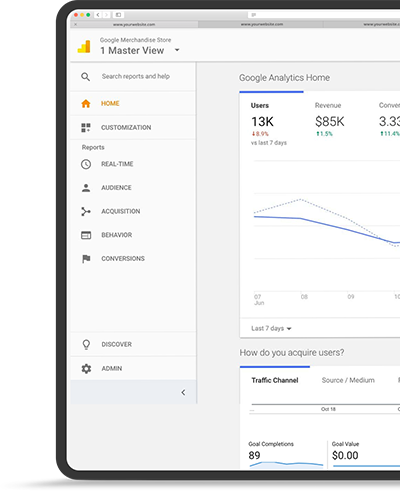
Task: Toggle the browser sidebar button
Action: click(x=118, y=15)
